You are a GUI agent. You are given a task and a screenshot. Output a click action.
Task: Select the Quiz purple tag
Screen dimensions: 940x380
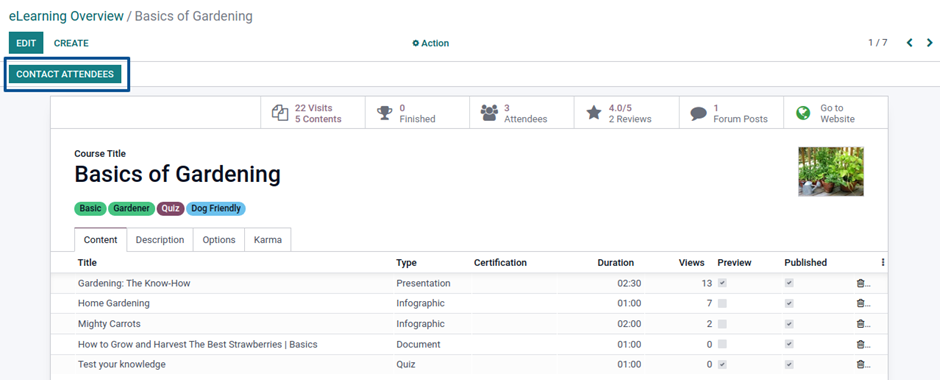click(x=170, y=209)
